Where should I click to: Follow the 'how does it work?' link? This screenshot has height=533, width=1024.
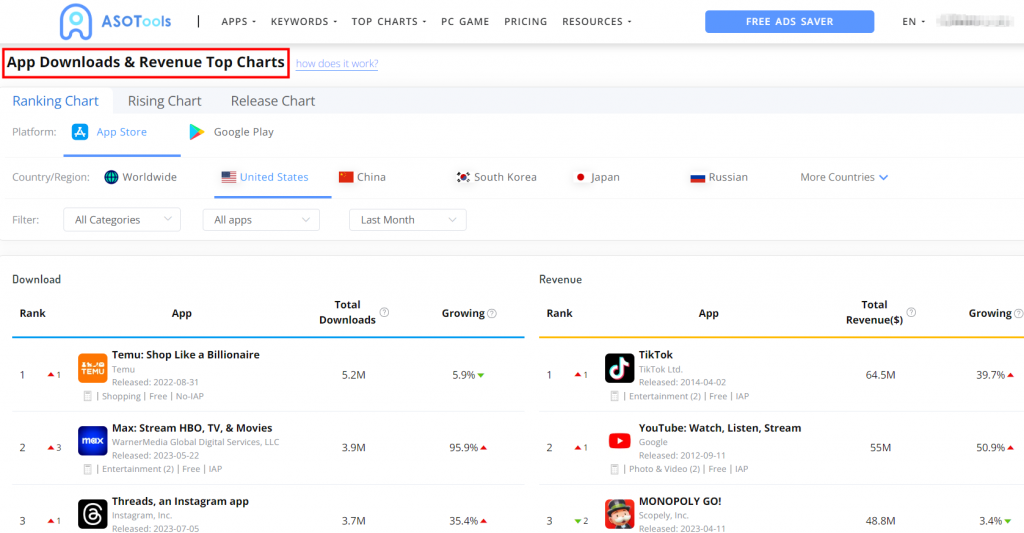(x=337, y=64)
